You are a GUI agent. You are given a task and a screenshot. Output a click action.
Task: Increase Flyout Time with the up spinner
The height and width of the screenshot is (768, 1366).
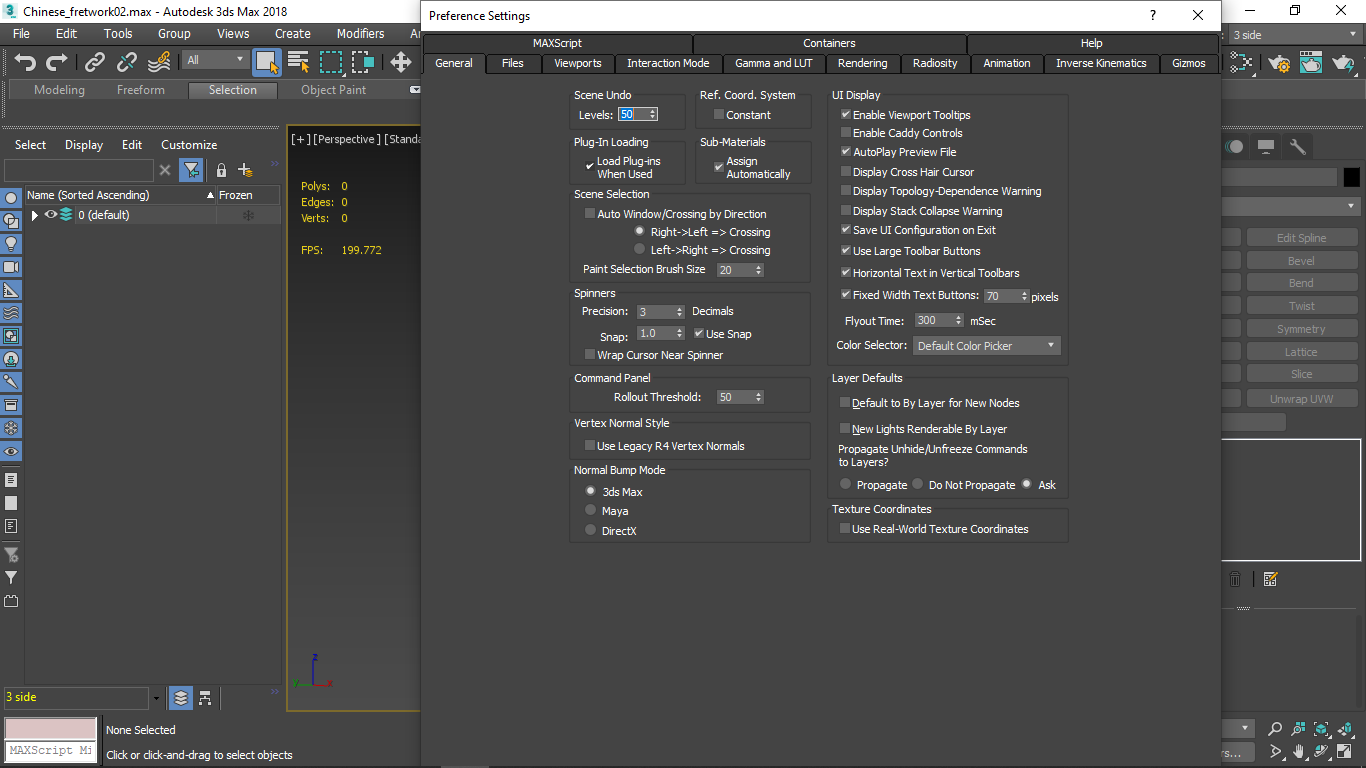(x=958, y=316)
